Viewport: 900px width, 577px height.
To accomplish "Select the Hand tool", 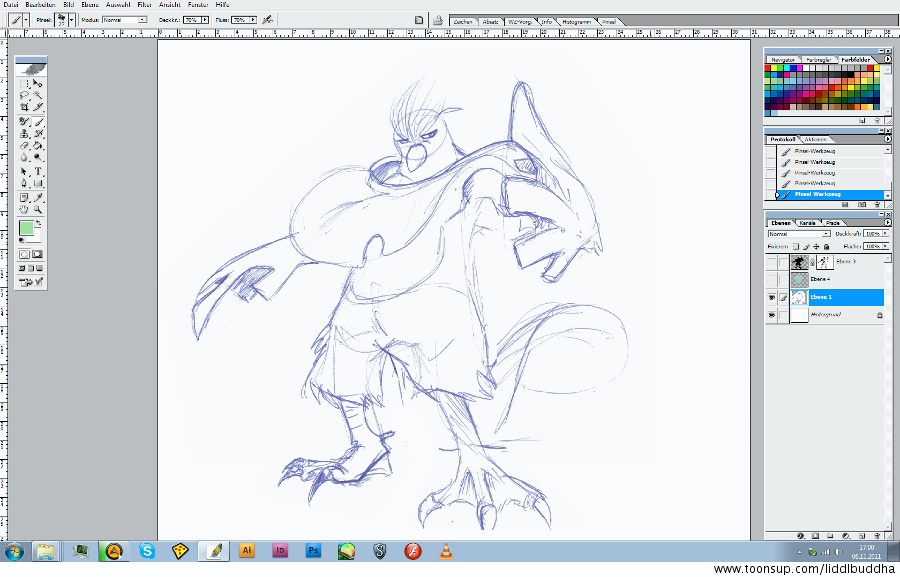I will click(25, 209).
